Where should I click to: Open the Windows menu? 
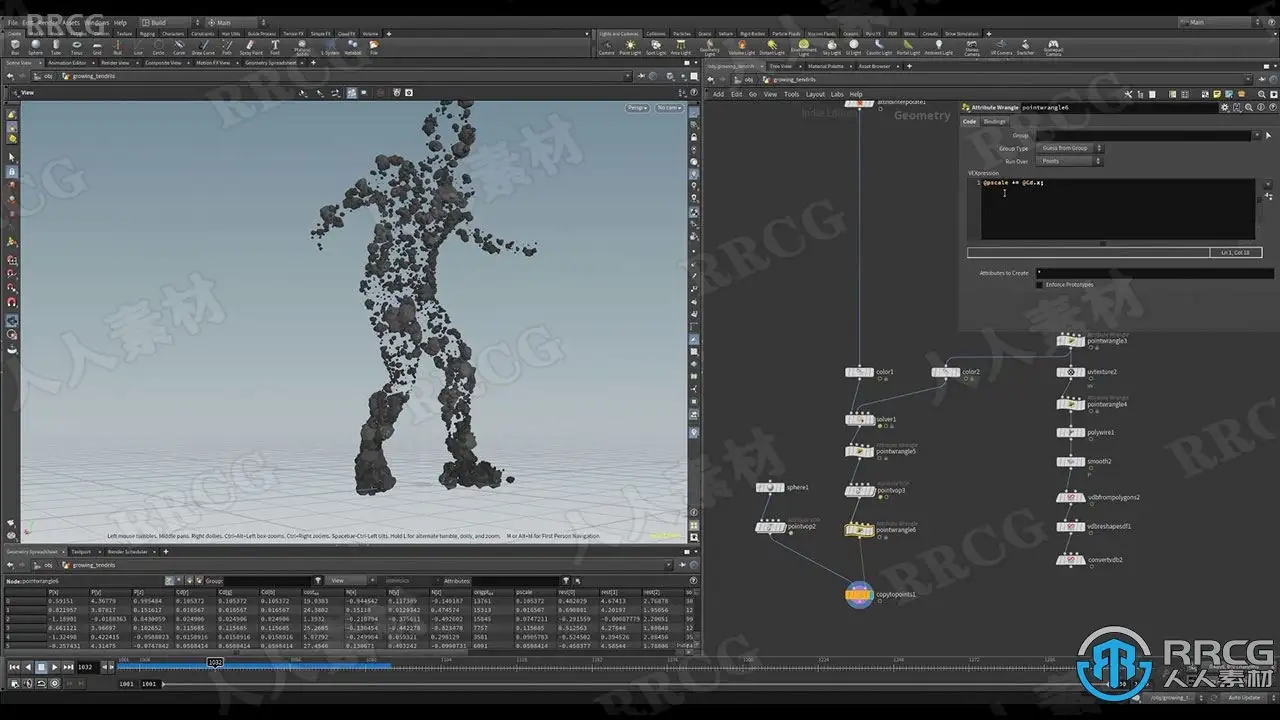pyautogui.click(x=96, y=22)
